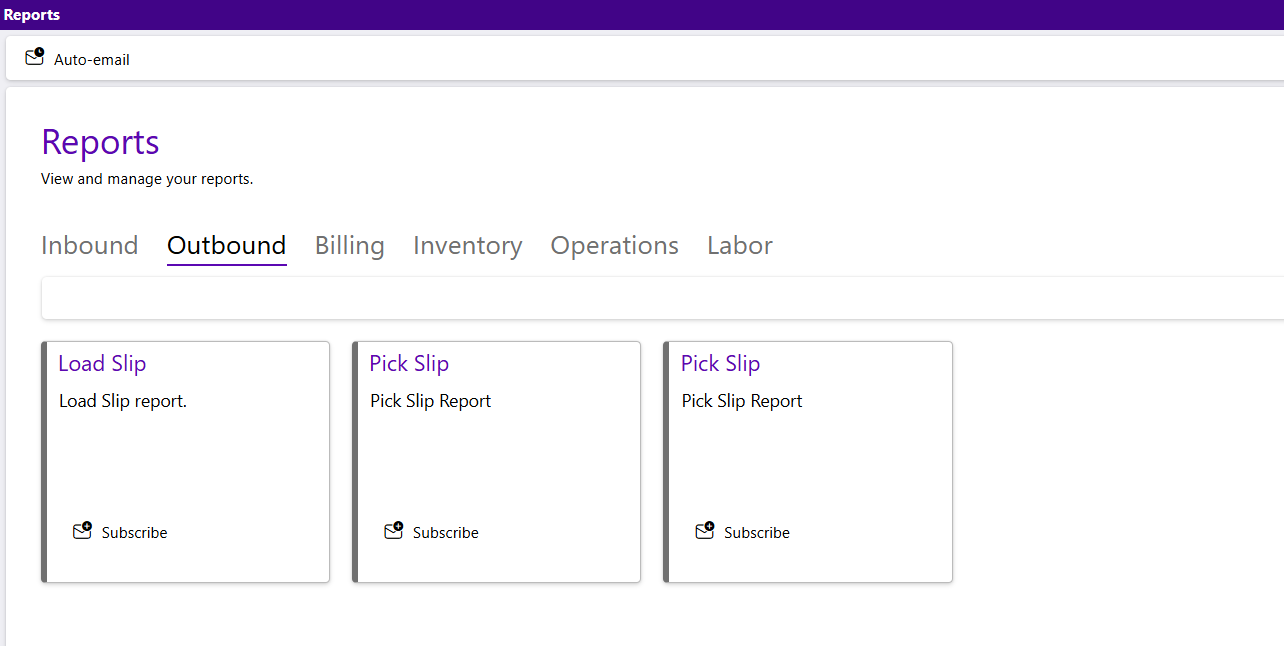1284x646 pixels.
Task: Open the middle Pick Slip report title
Action: click(x=409, y=364)
